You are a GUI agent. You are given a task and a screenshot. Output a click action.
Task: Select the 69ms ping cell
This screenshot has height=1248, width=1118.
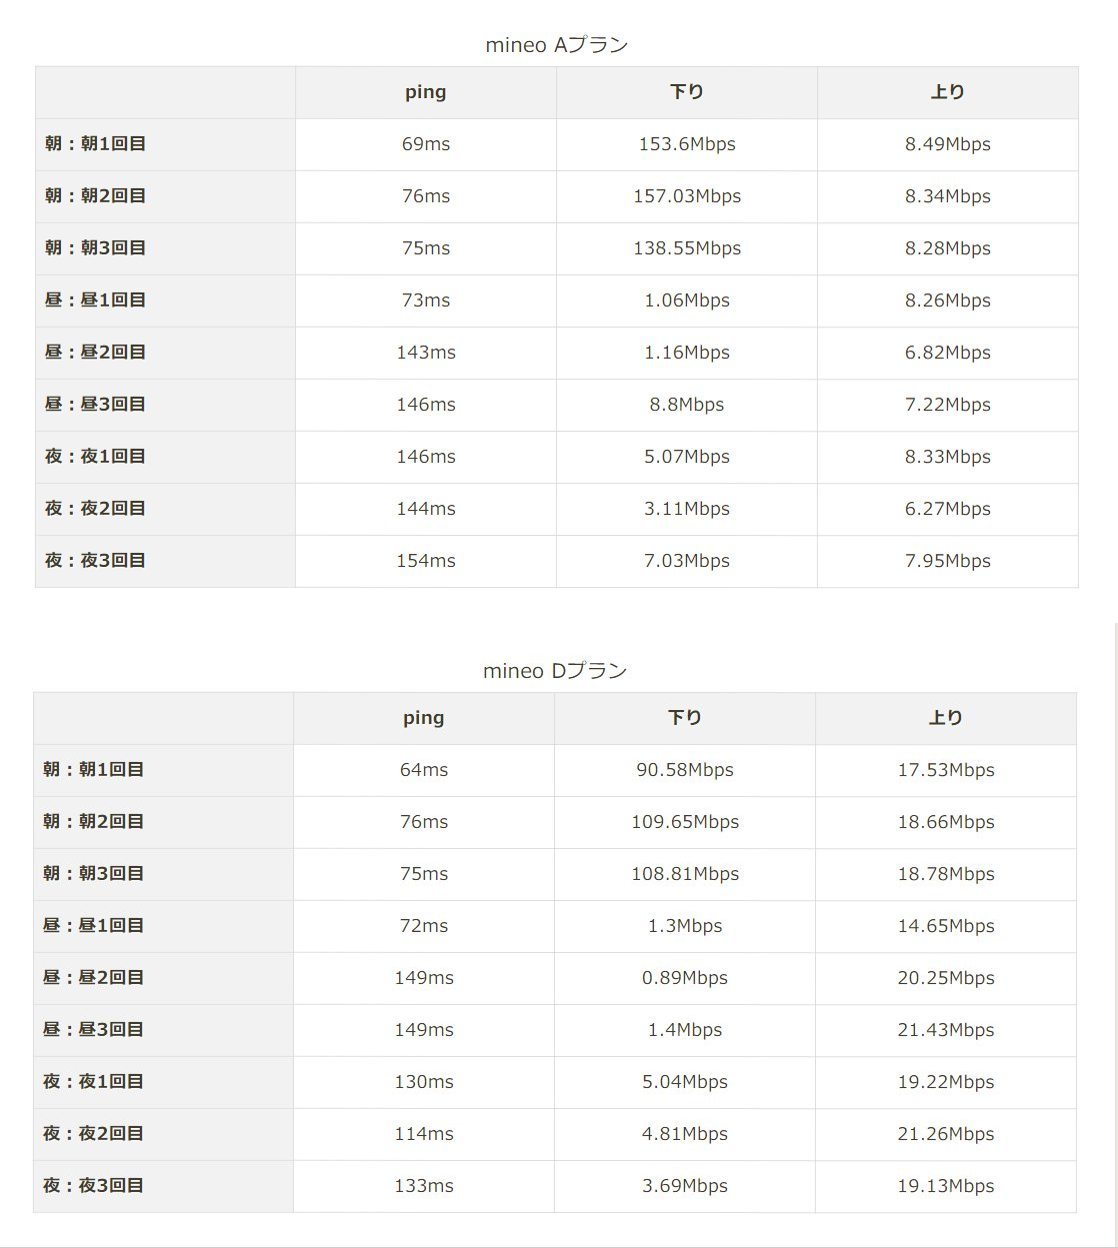(x=425, y=144)
